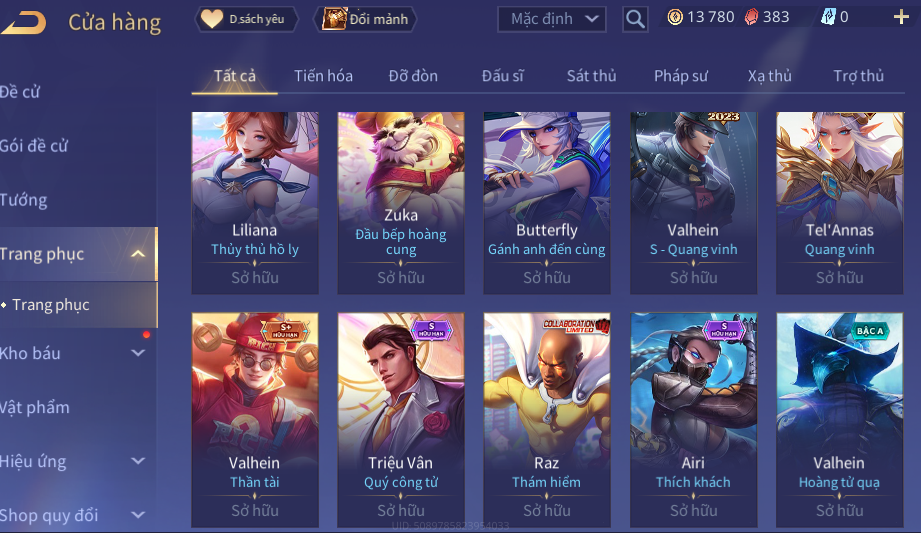Open Gói đề cử in sidebar
Screen dimensions: 921x533
pyautogui.click(x=34, y=146)
